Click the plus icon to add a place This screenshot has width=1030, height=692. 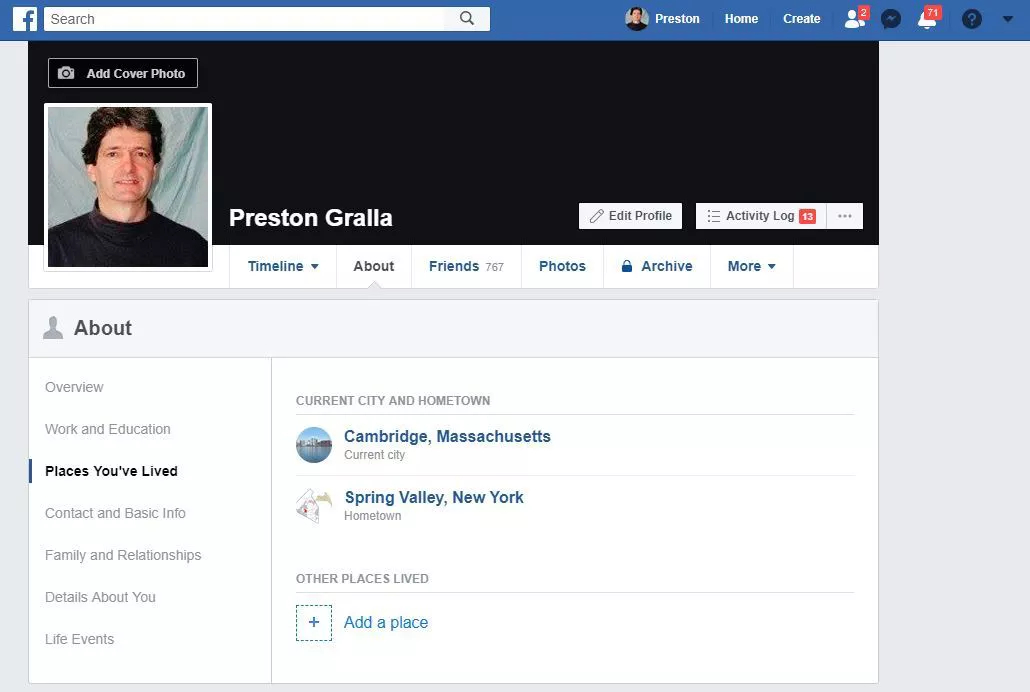pyautogui.click(x=314, y=622)
